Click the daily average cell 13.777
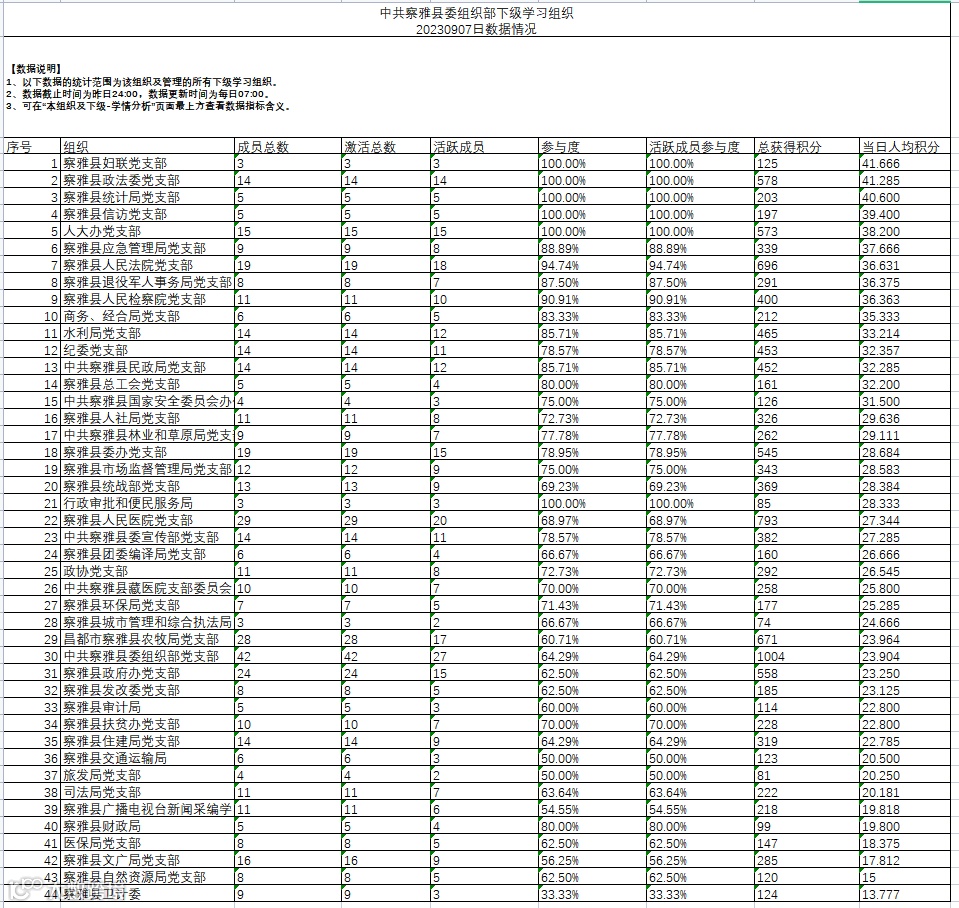Image resolution: width=959 pixels, height=908 pixels. 905,895
